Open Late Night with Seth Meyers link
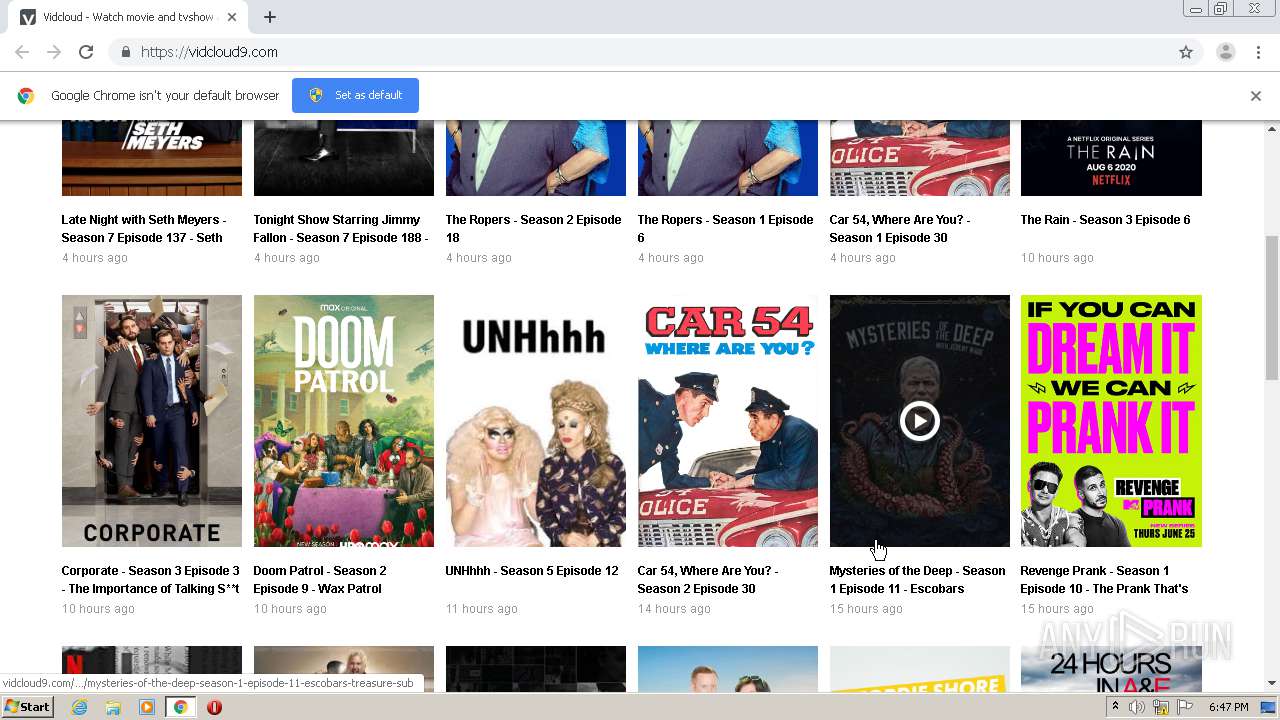This screenshot has height=720, width=1280. coord(144,229)
